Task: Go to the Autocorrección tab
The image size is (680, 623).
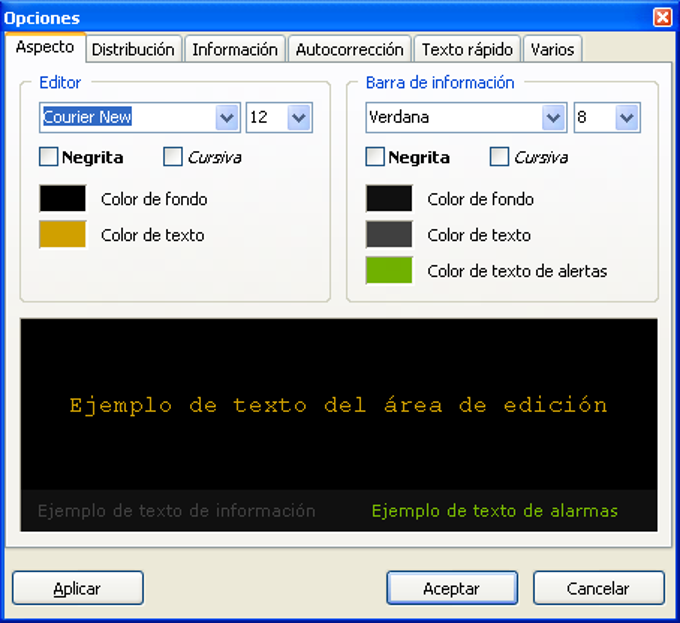Action: click(x=350, y=49)
